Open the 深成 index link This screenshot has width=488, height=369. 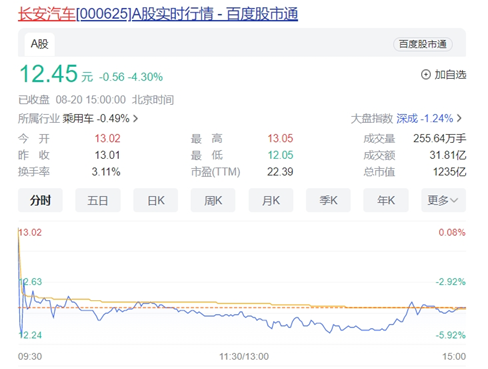[407, 118]
